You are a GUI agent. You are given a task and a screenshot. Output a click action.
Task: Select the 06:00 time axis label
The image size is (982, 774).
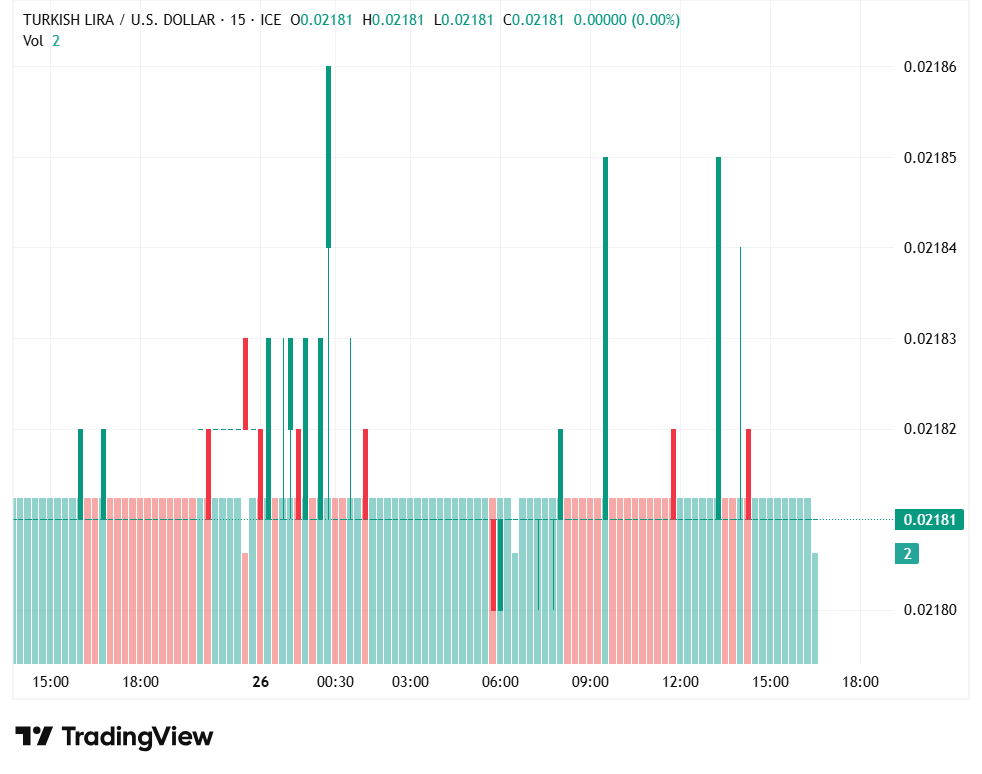(500, 682)
